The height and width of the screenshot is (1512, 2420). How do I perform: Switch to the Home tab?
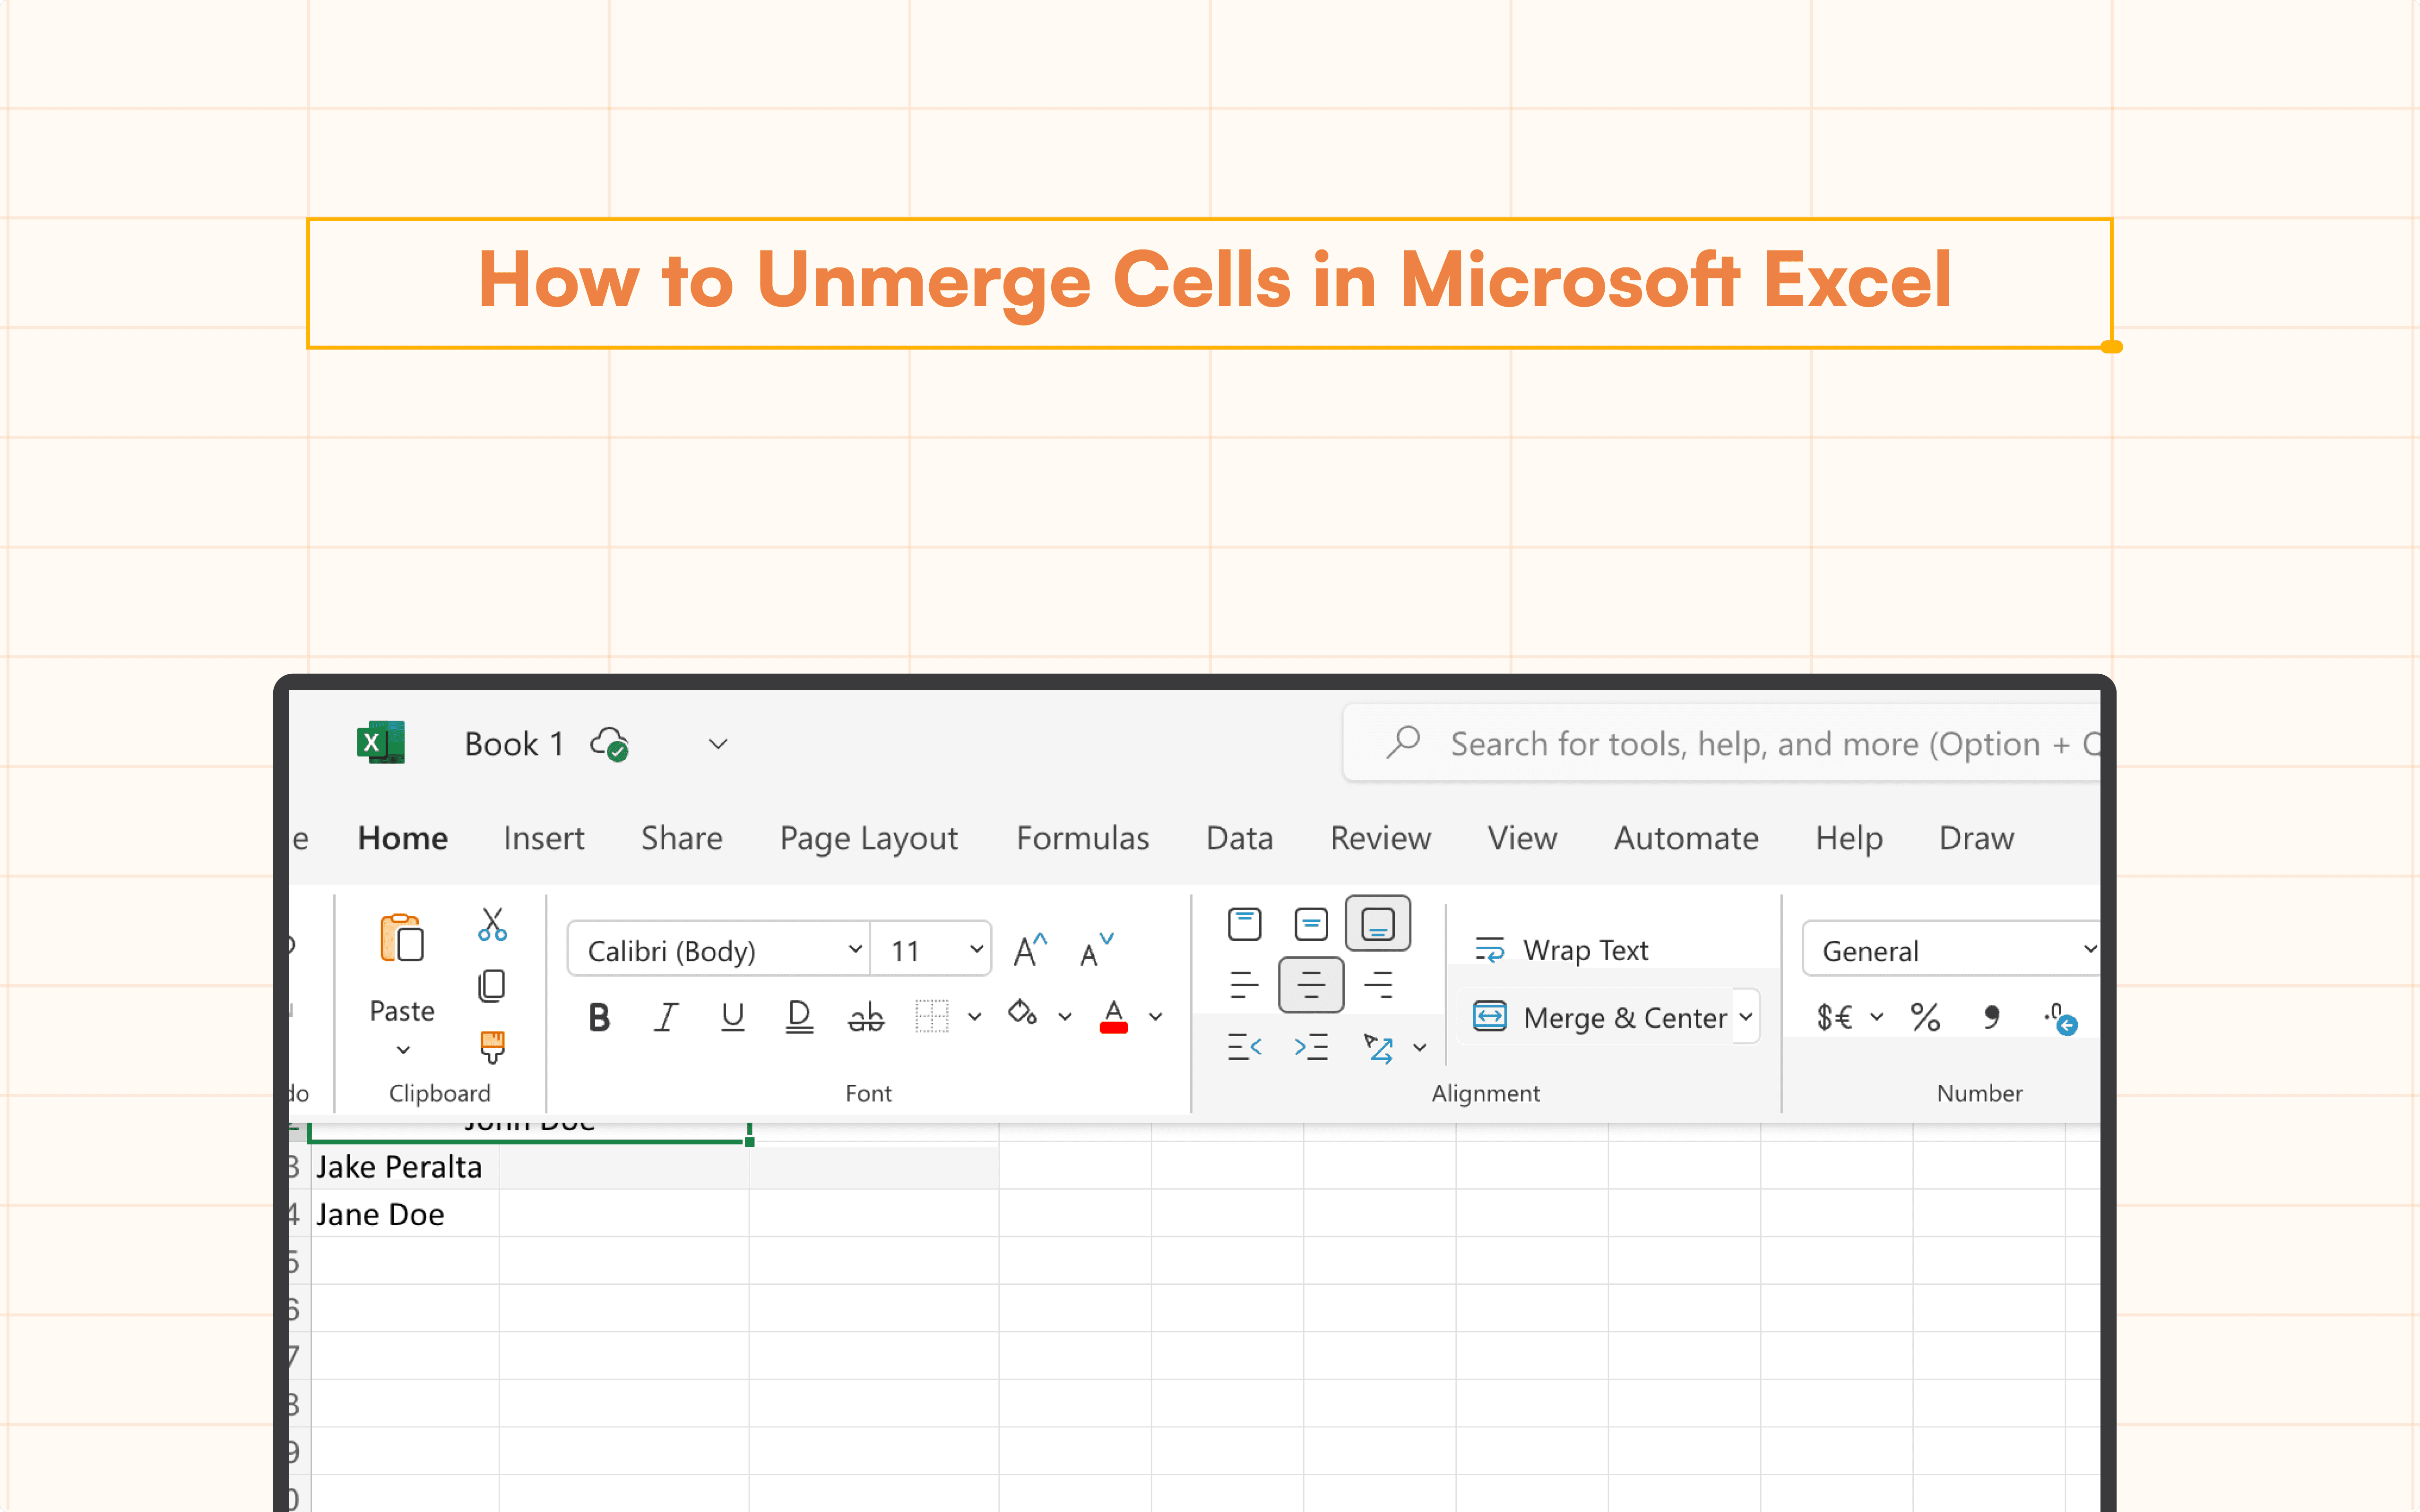(403, 838)
